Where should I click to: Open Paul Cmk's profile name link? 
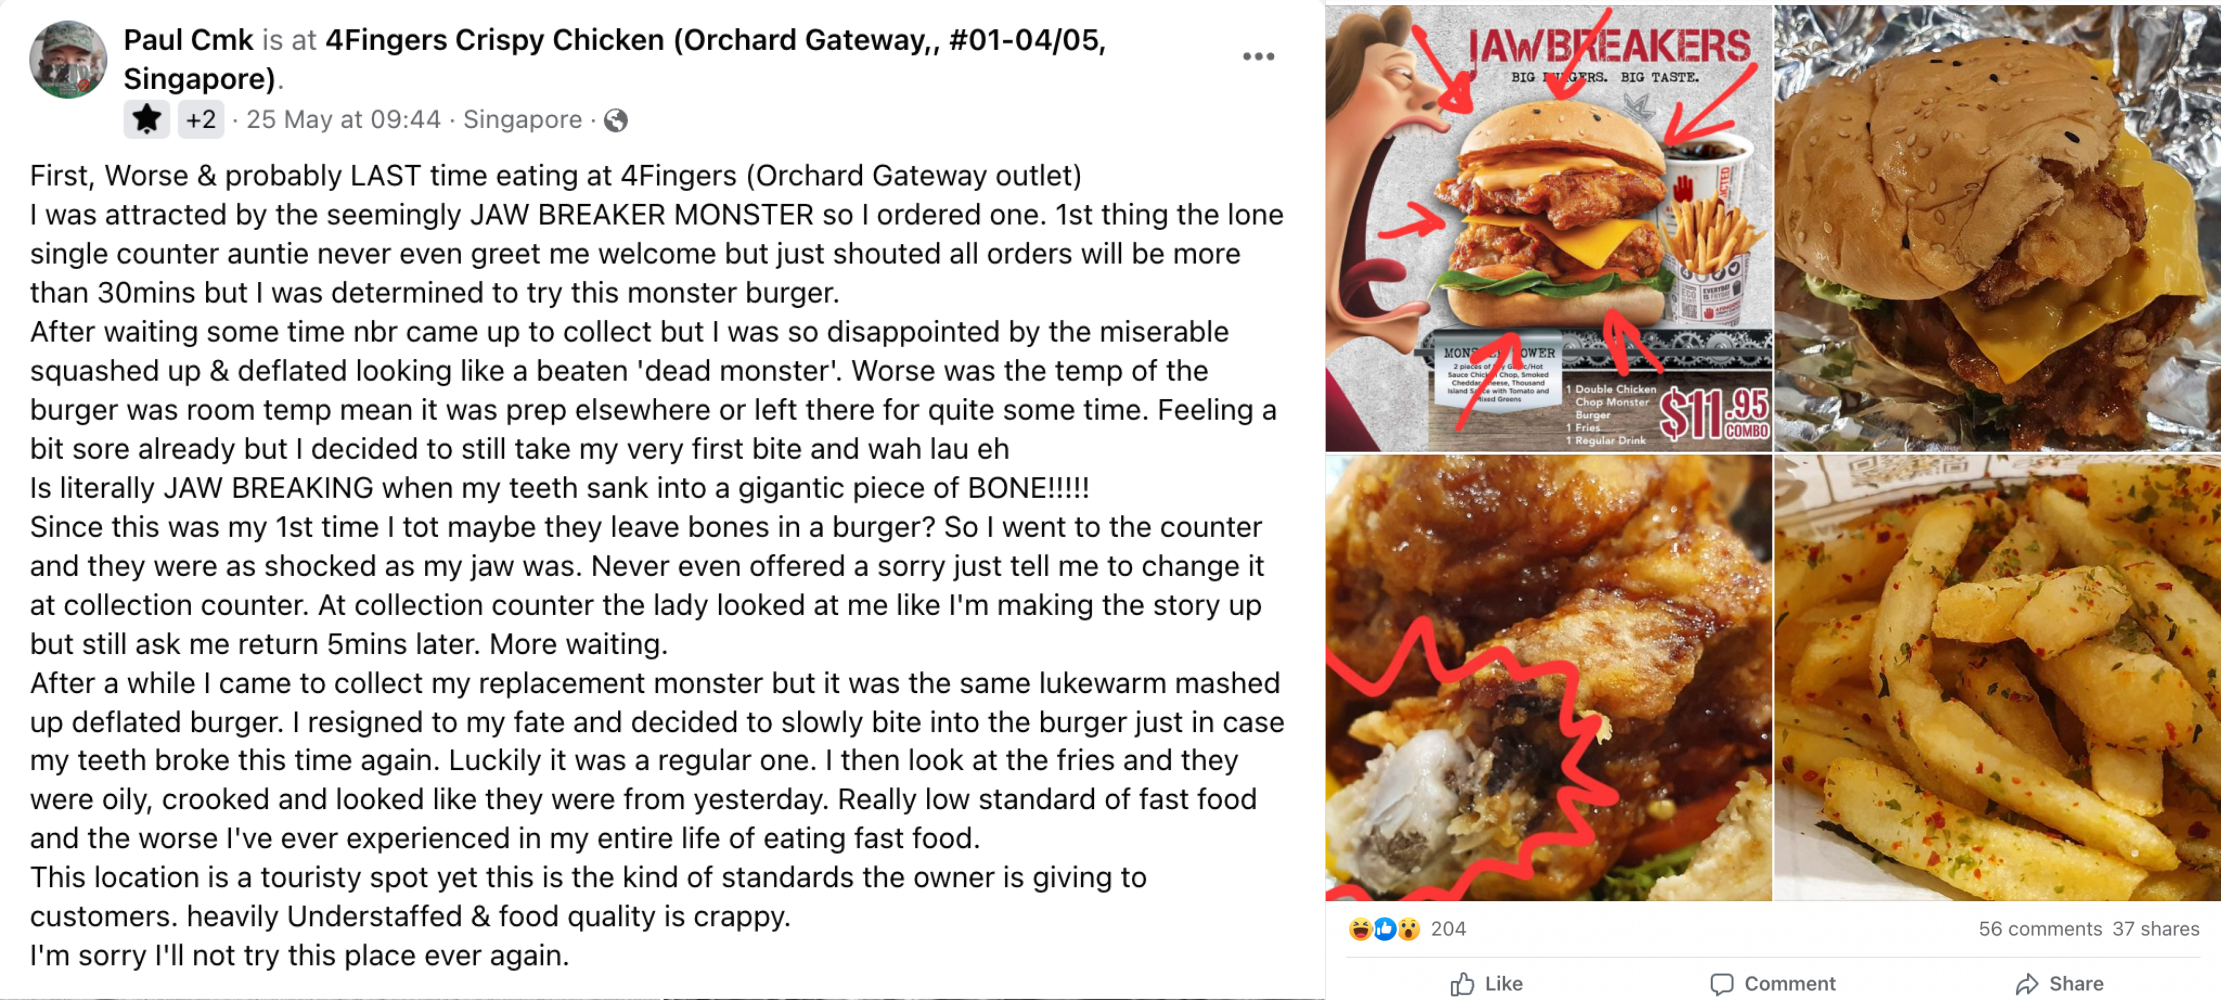pos(188,40)
